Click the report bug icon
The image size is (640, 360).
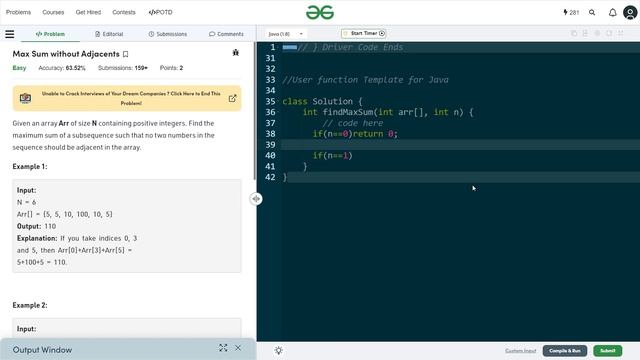(236, 53)
